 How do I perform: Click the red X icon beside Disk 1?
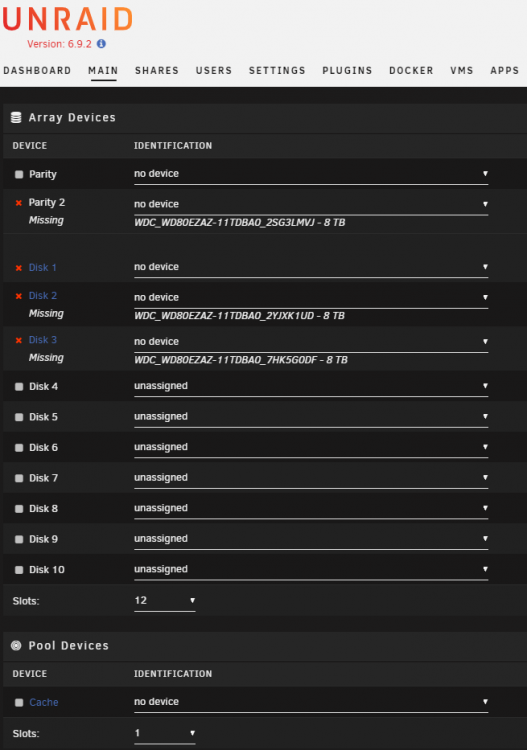(x=19, y=268)
